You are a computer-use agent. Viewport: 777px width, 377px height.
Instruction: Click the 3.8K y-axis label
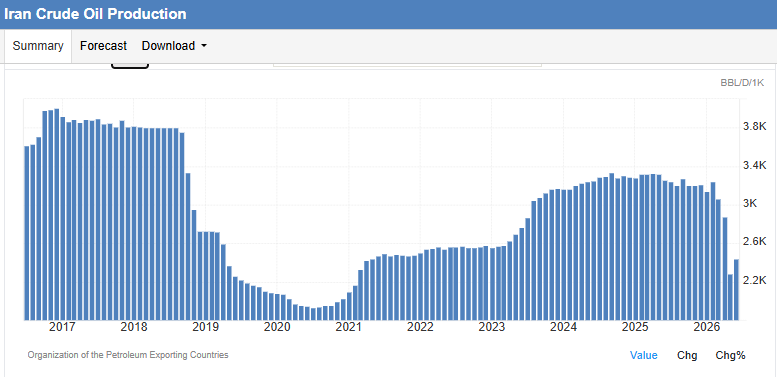coord(755,127)
